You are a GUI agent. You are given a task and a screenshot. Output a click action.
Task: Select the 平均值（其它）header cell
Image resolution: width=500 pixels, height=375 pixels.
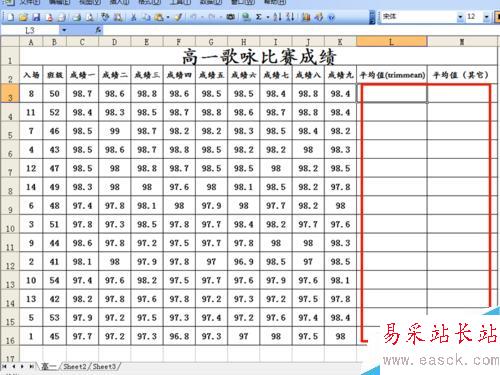[x=461, y=75]
